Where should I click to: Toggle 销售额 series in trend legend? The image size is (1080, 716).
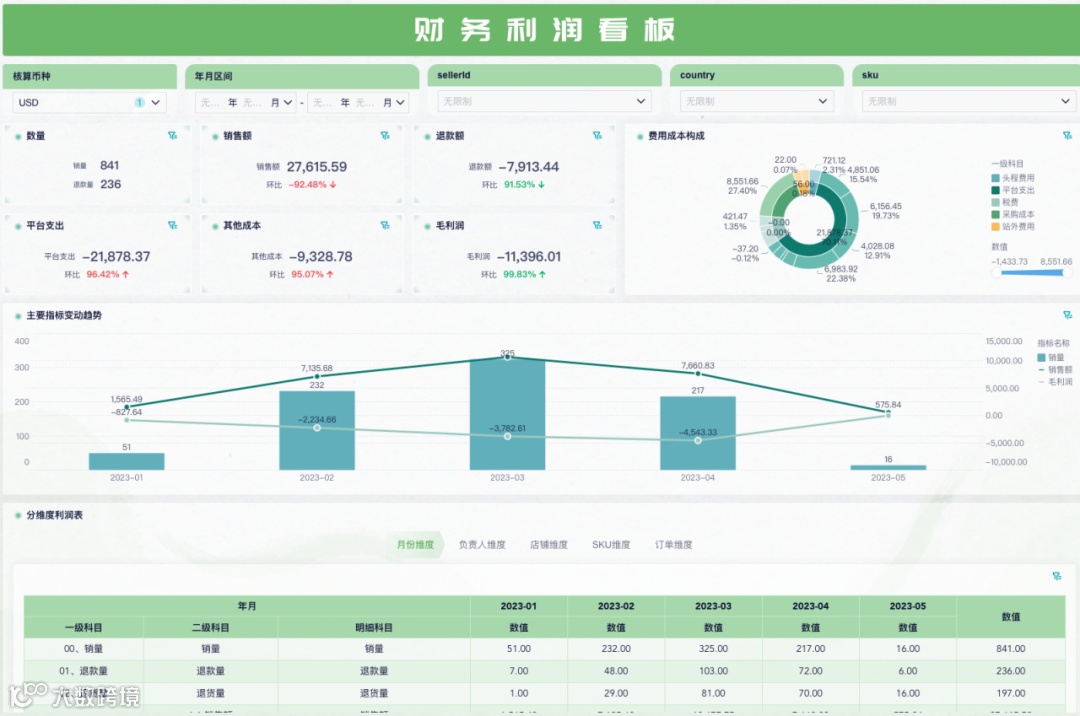[x=1055, y=370]
